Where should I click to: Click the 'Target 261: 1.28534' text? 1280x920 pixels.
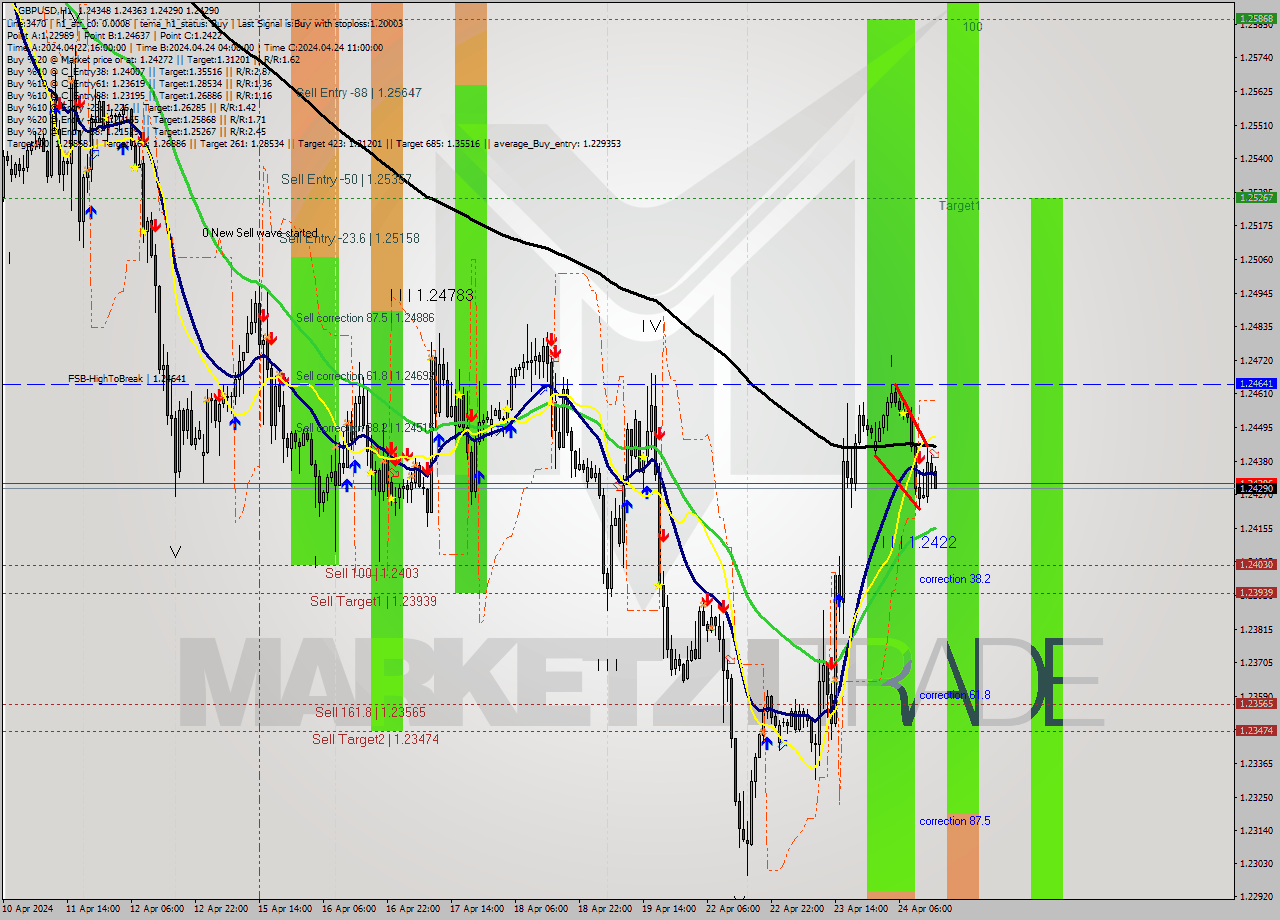click(243, 144)
